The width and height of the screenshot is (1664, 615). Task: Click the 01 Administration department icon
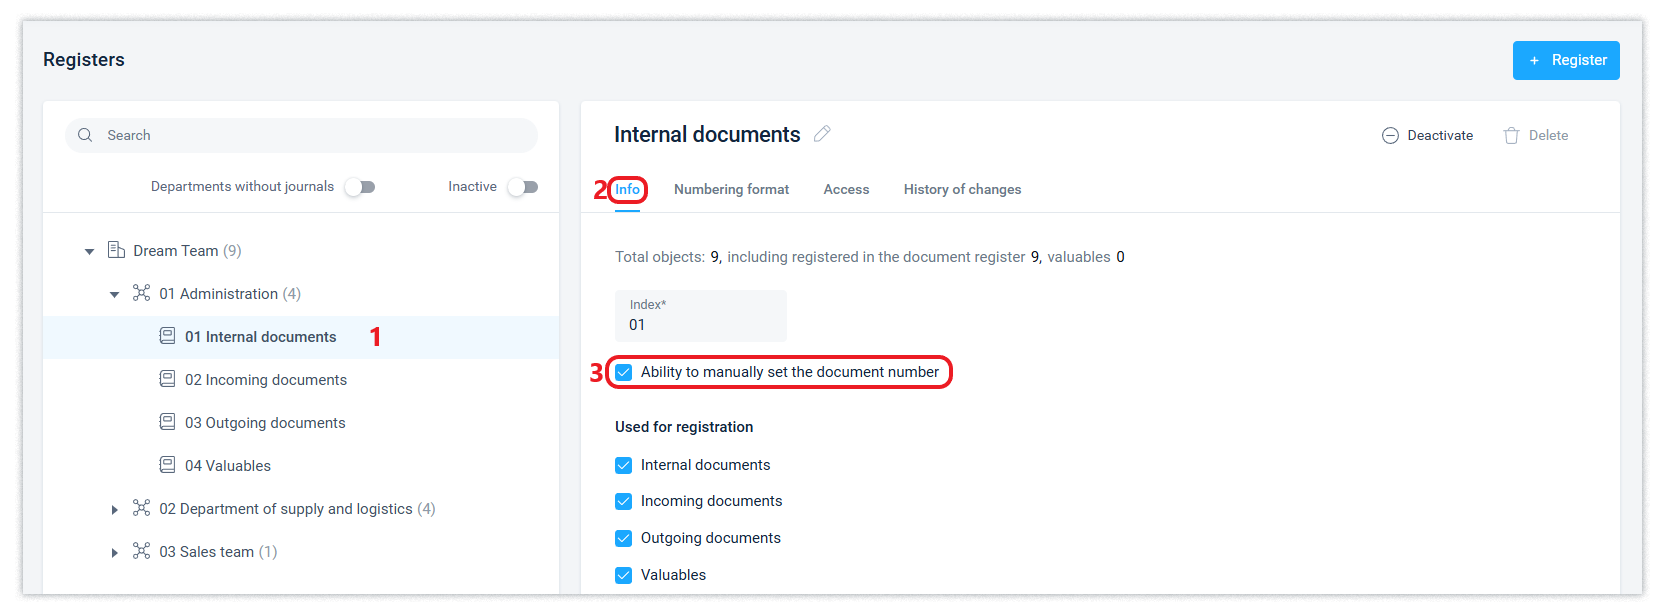[x=142, y=293]
